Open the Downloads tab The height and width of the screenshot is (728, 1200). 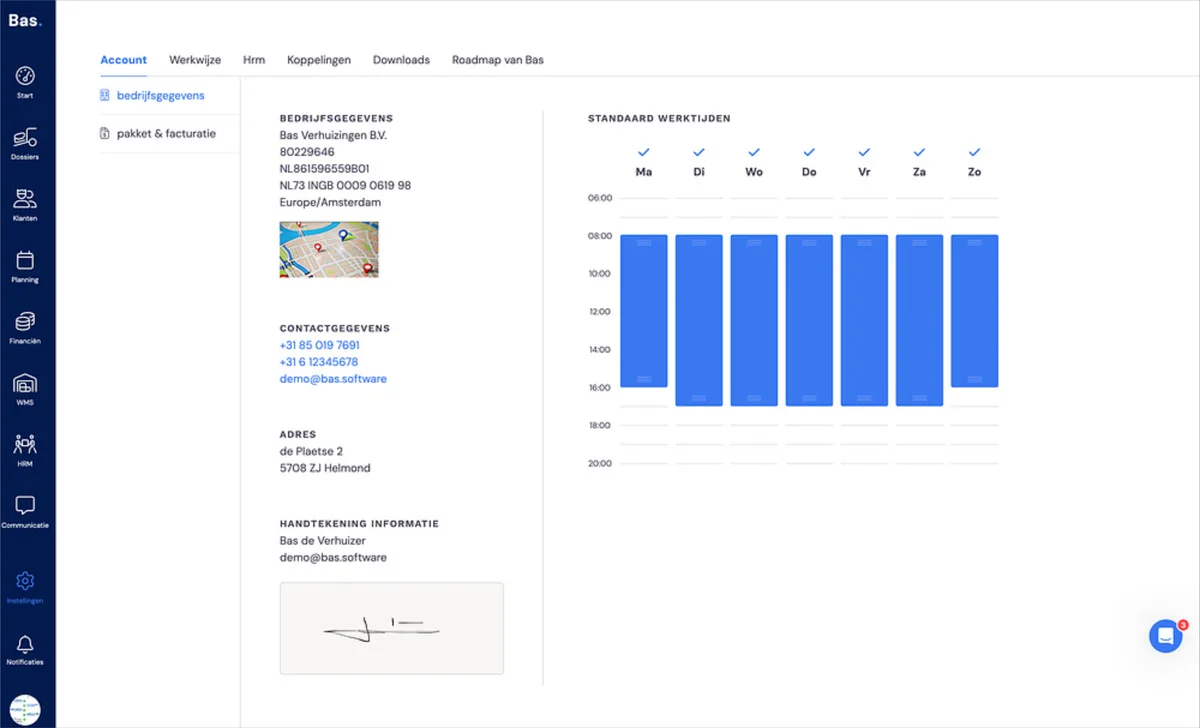pos(401,60)
